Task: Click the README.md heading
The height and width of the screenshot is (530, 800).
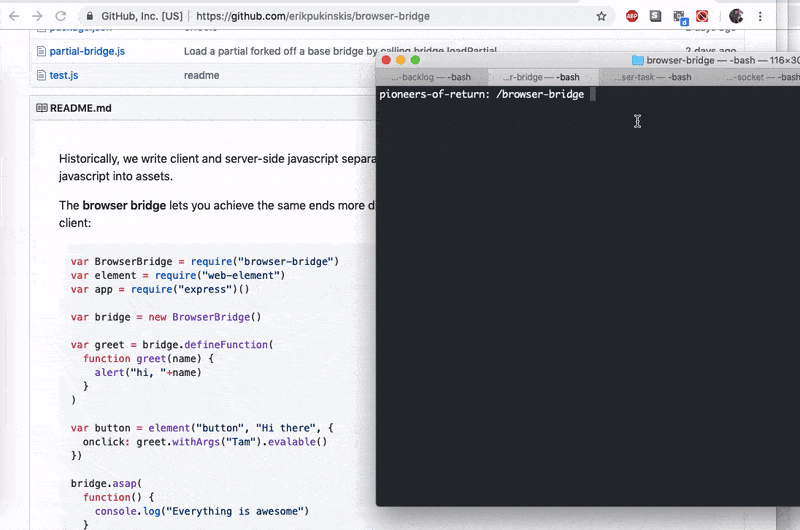Action: click(81, 108)
